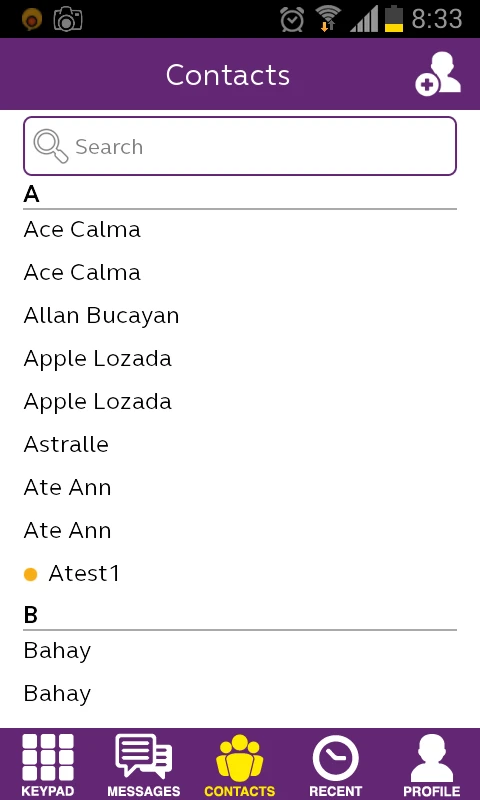Viewport: 480px width, 800px height.
Task: Tap the magnifying glass search icon
Action: pos(50,146)
